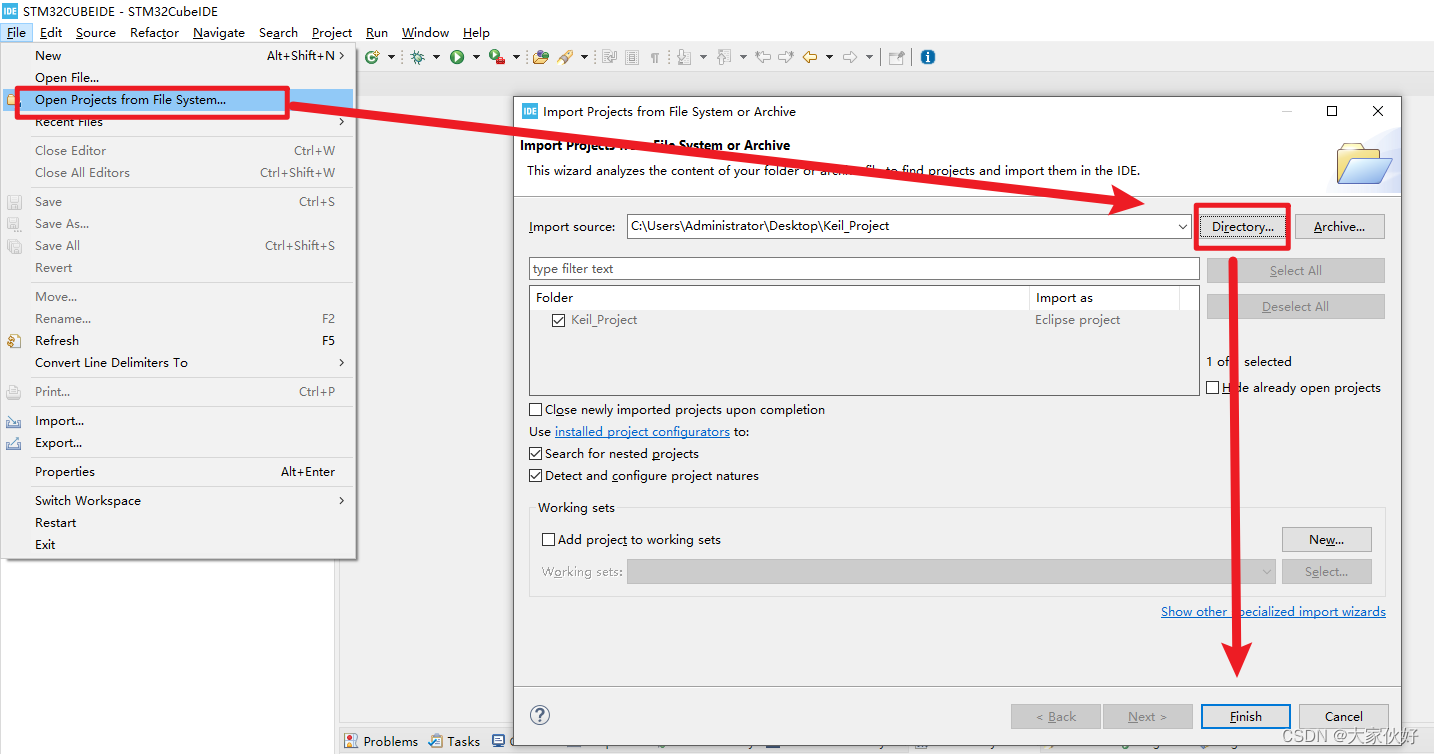Click the blue Information Center icon

pos(928,57)
